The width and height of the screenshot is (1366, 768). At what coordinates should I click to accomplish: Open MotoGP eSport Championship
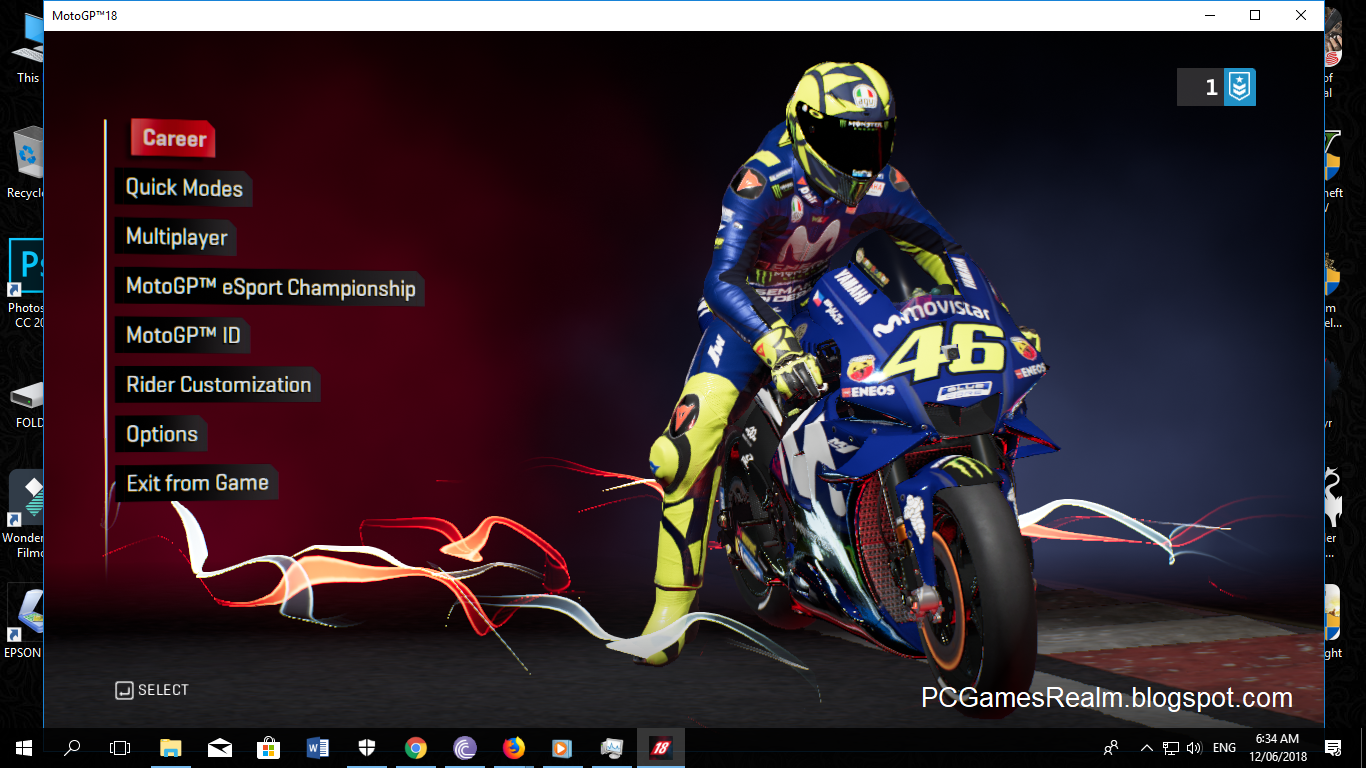pos(270,287)
